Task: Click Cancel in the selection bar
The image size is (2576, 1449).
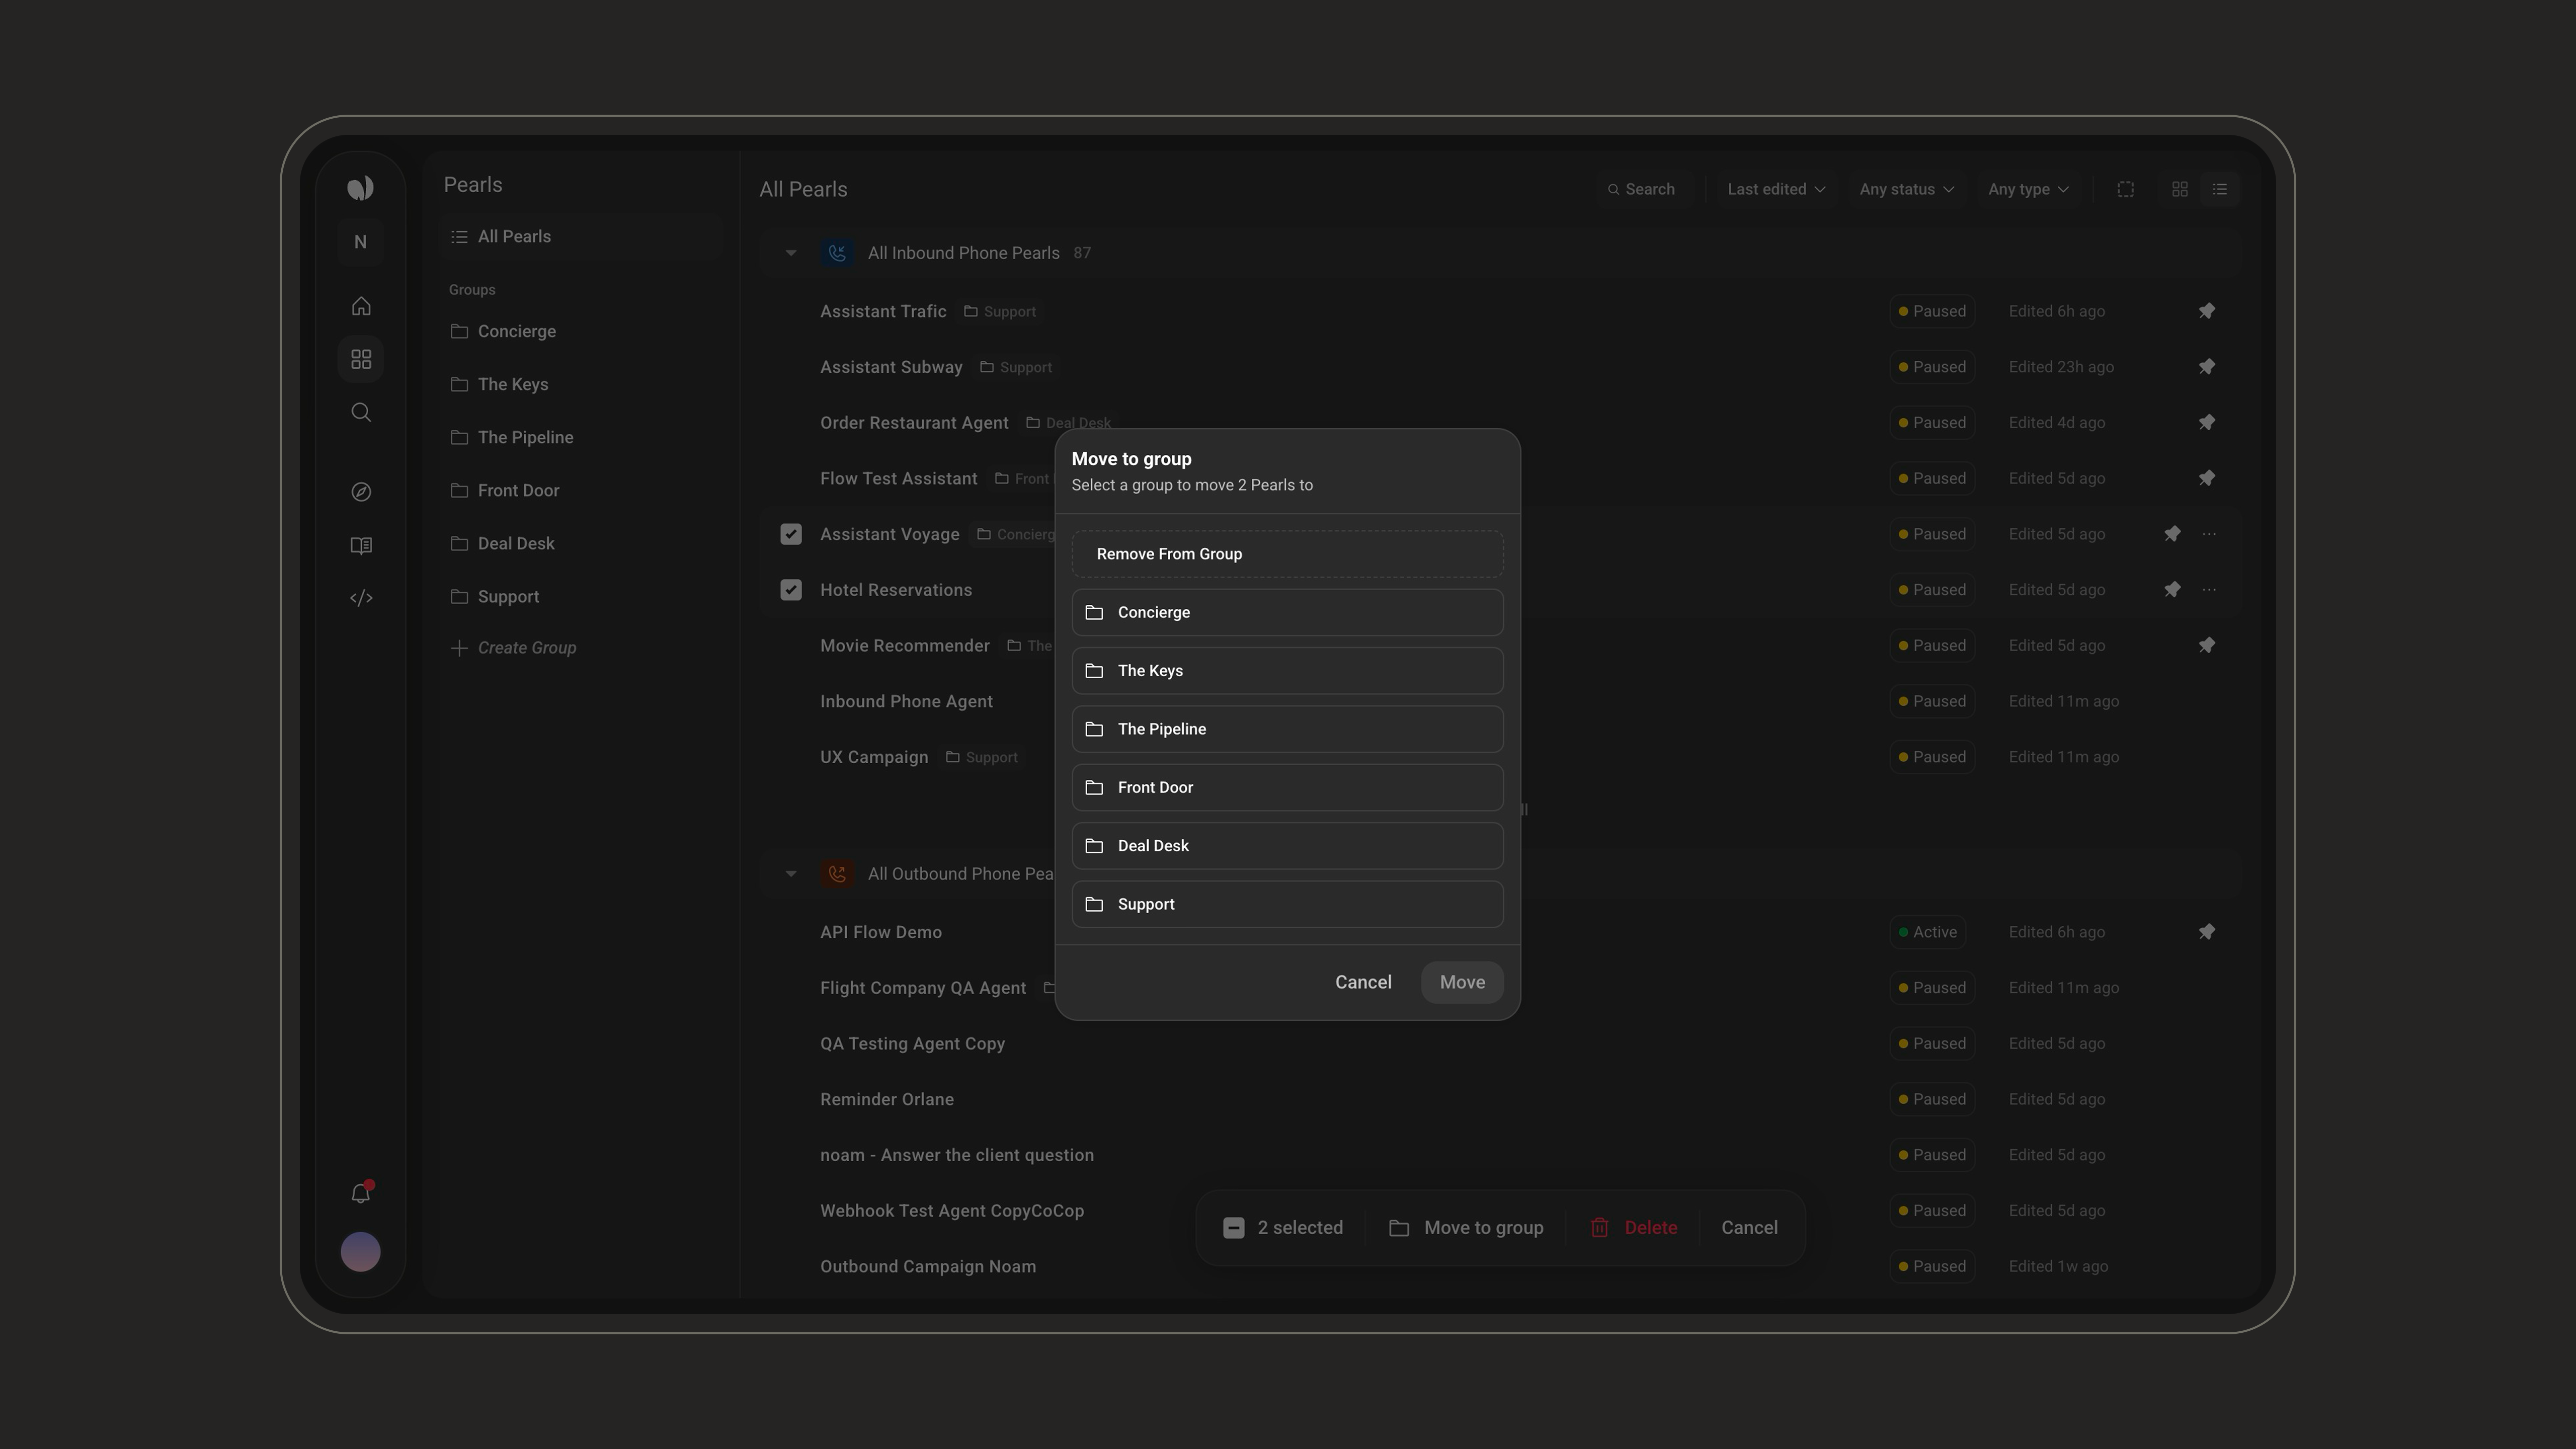Action: [x=1749, y=1228]
